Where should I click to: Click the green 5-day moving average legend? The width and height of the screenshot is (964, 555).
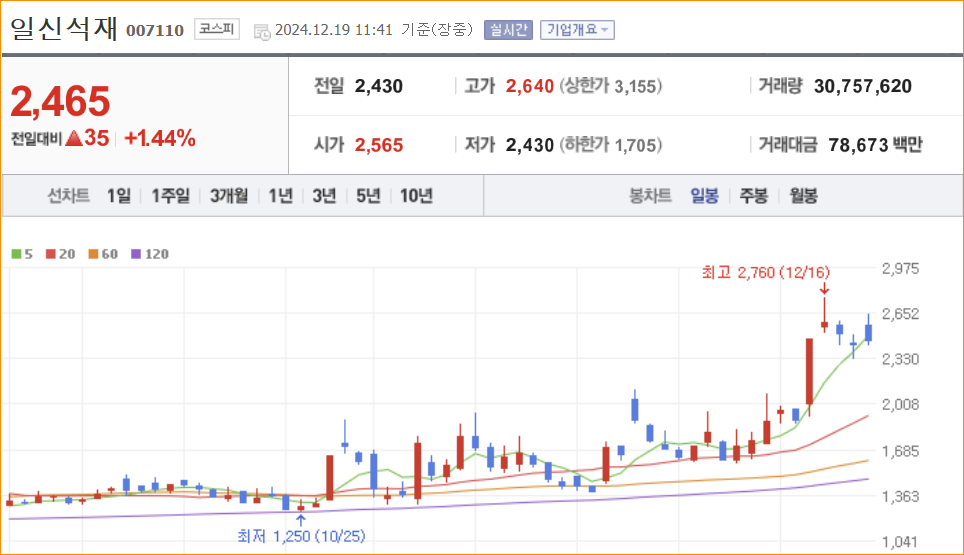[x=22, y=254]
